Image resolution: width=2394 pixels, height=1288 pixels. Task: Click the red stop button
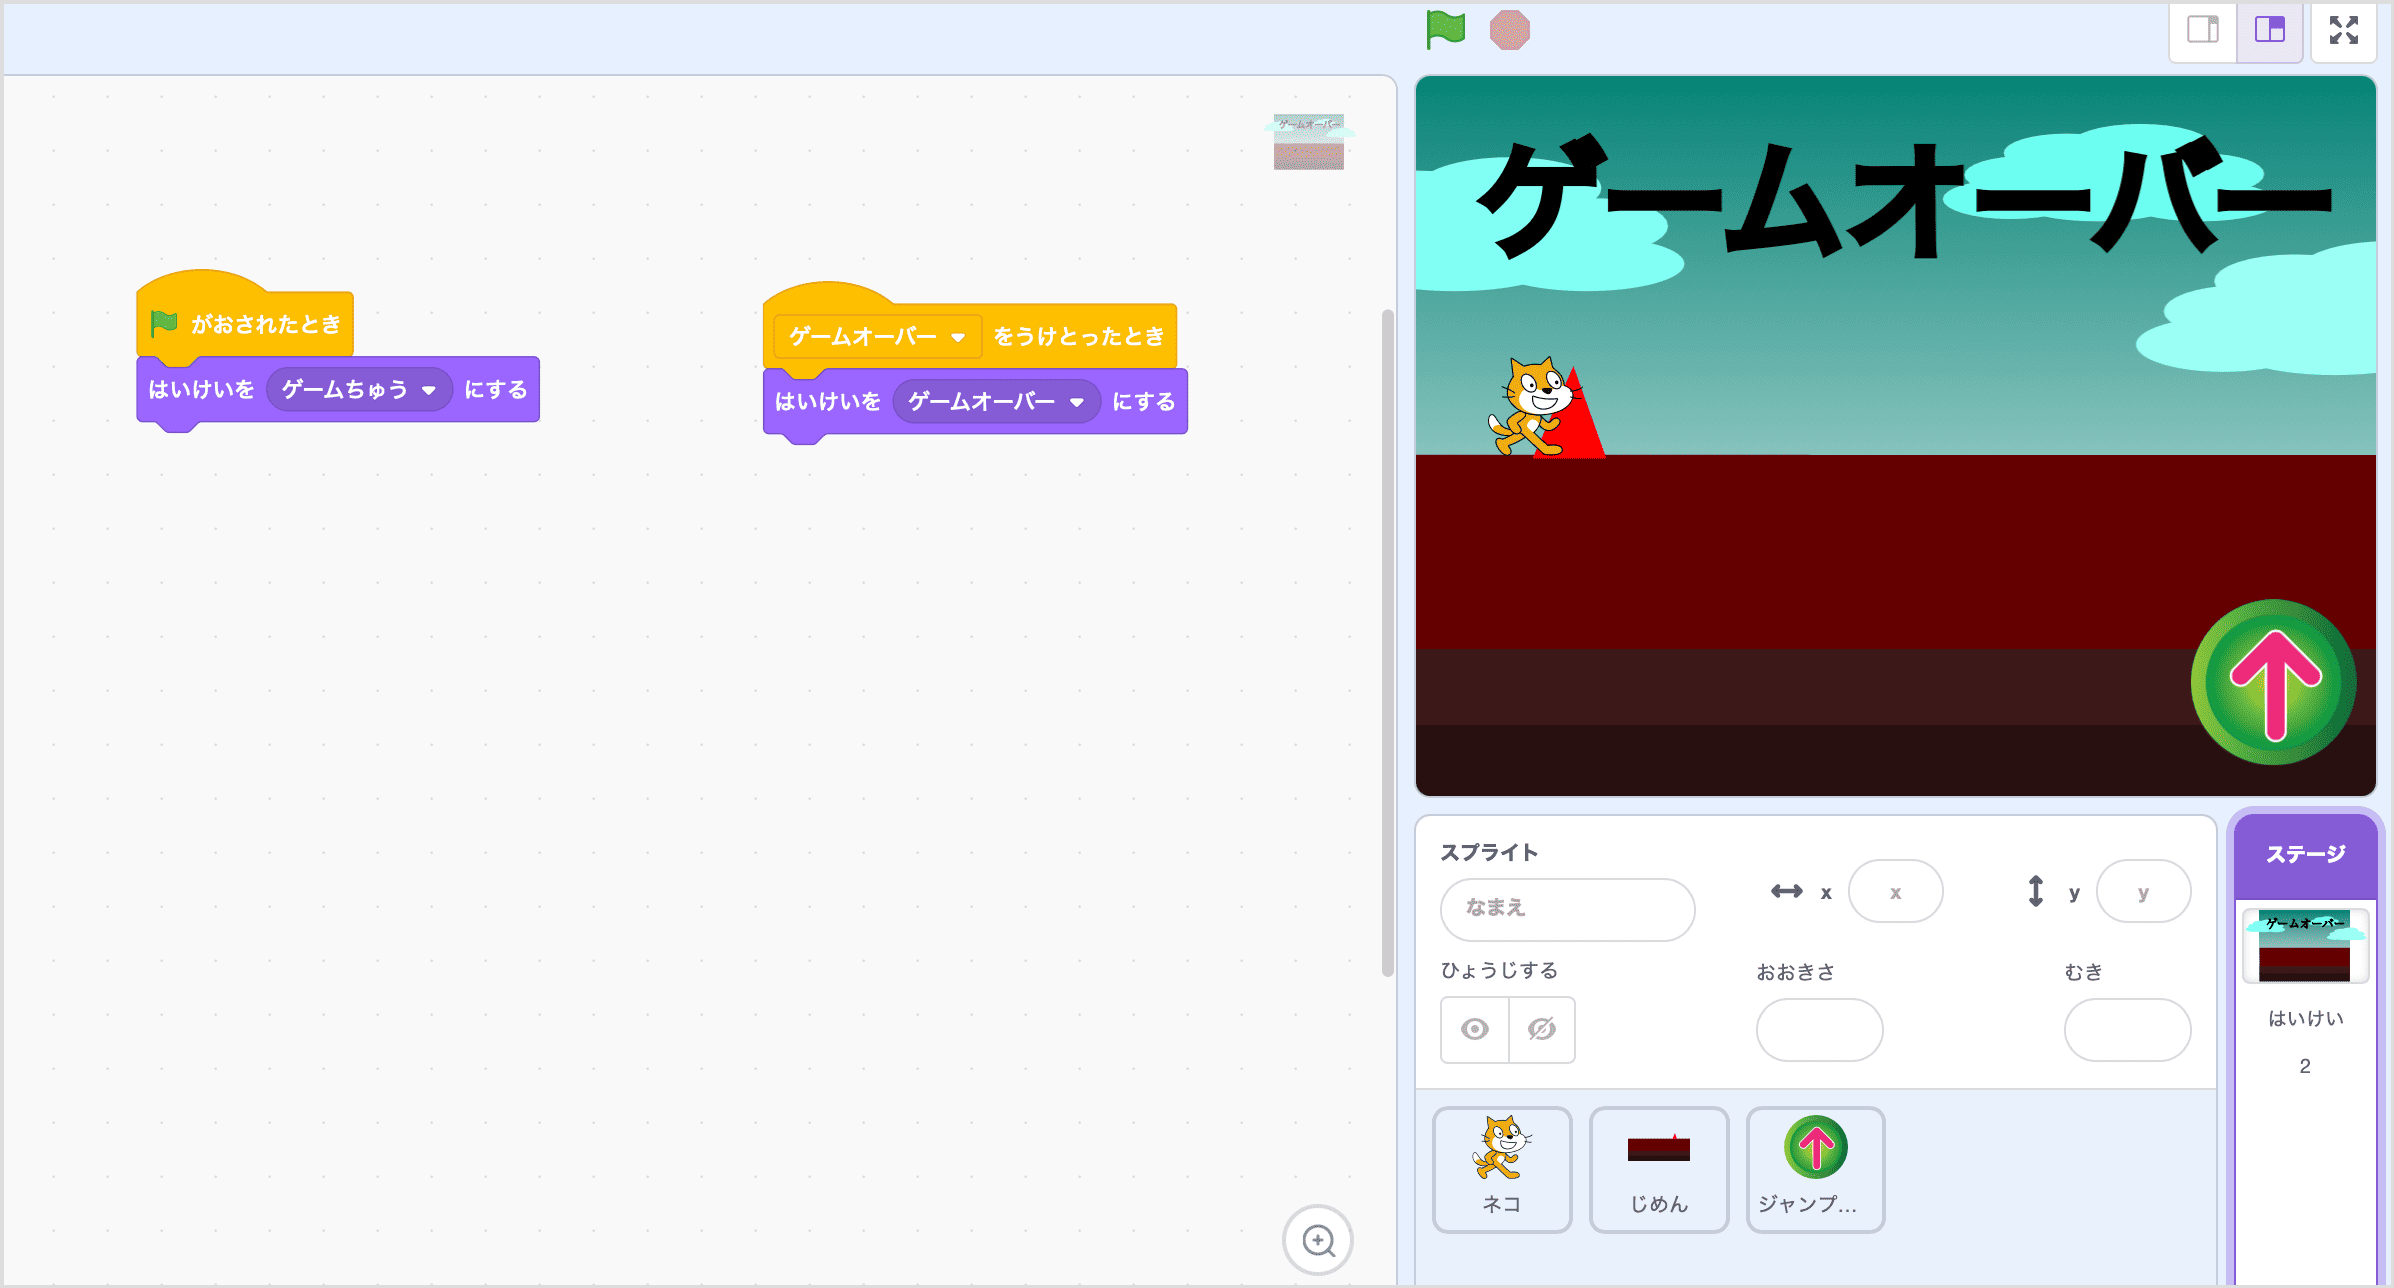[1509, 30]
